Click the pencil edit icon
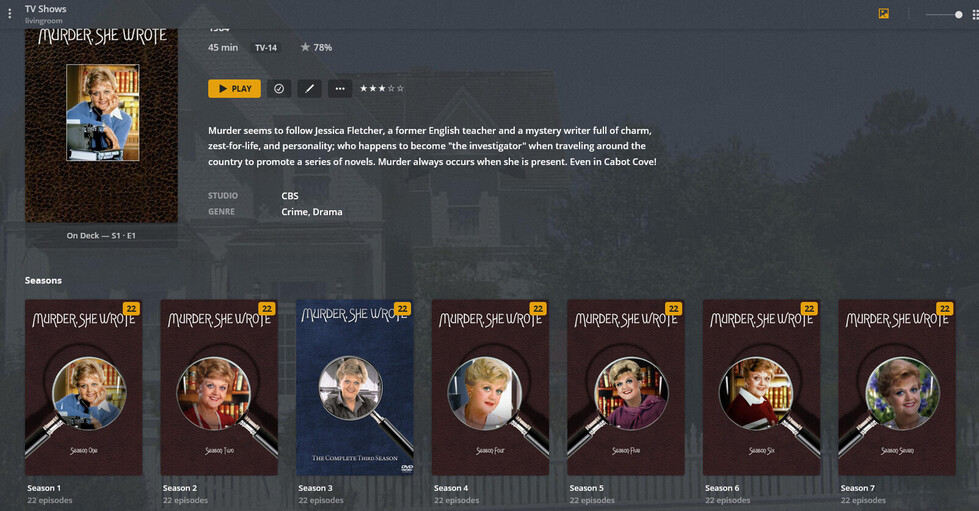Viewport: 979px width, 511px height. coord(310,89)
